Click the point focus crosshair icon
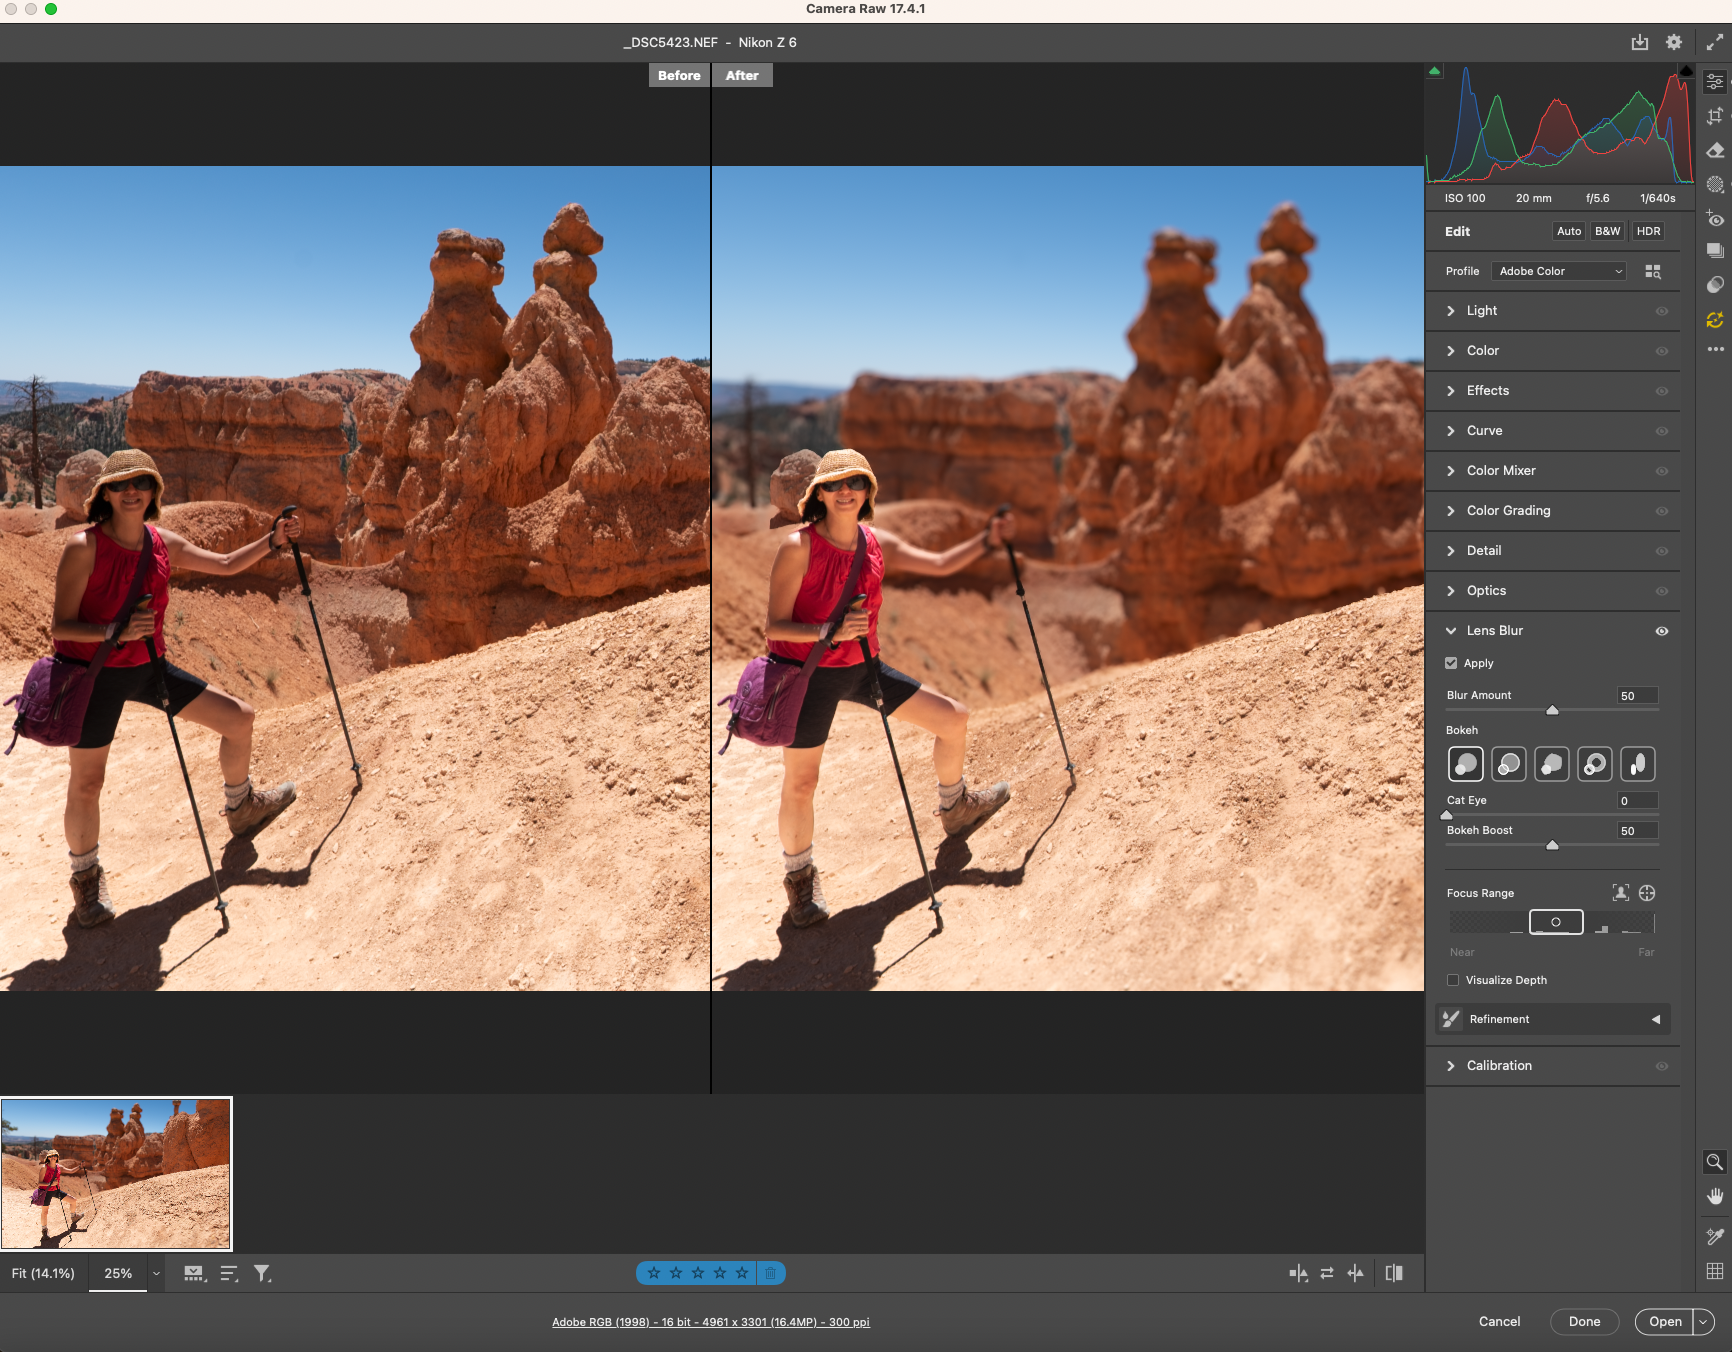Image resolution: width=1732 pixels, height=1352 pixels. tap(1647, 893)
